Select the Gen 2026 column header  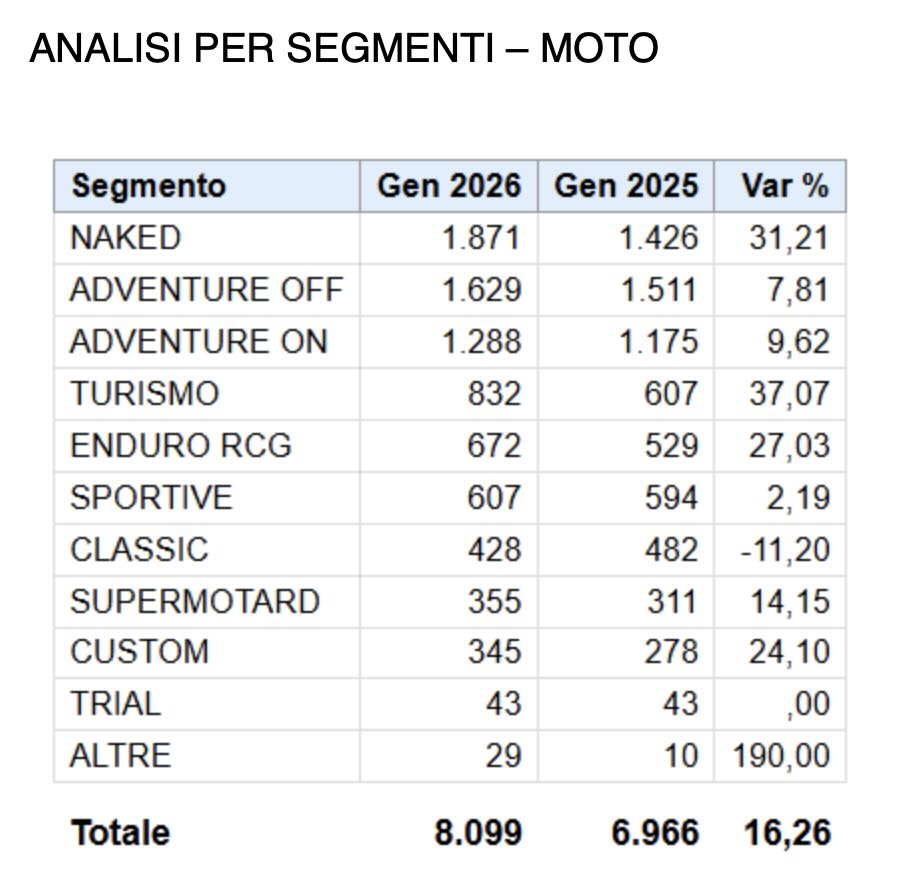(449, 186)
